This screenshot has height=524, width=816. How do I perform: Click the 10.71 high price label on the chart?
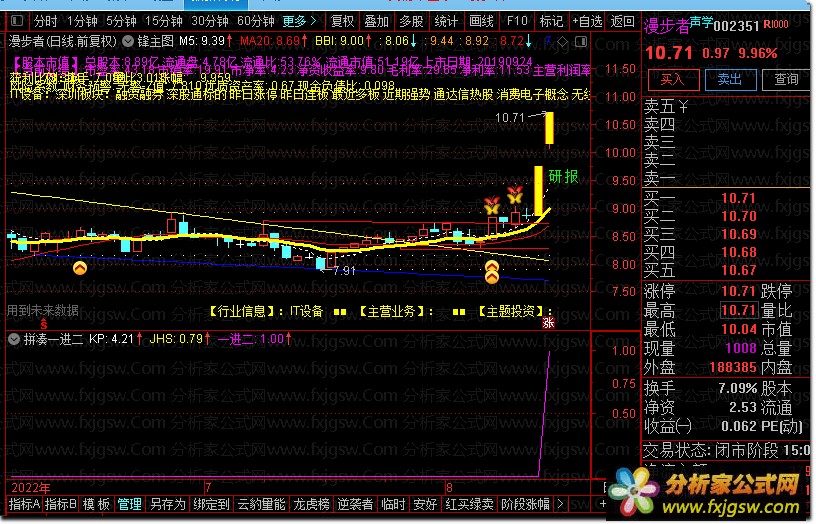509,118
